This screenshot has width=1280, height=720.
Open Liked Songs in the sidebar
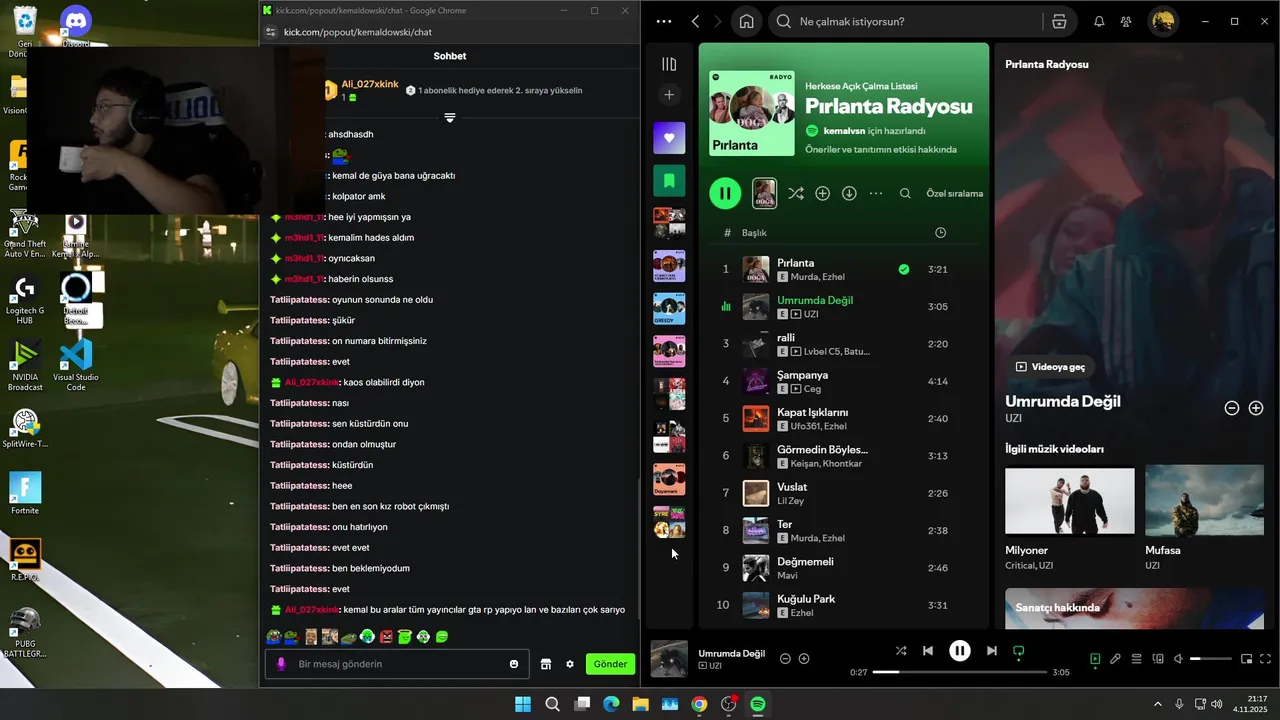(669, 138)
